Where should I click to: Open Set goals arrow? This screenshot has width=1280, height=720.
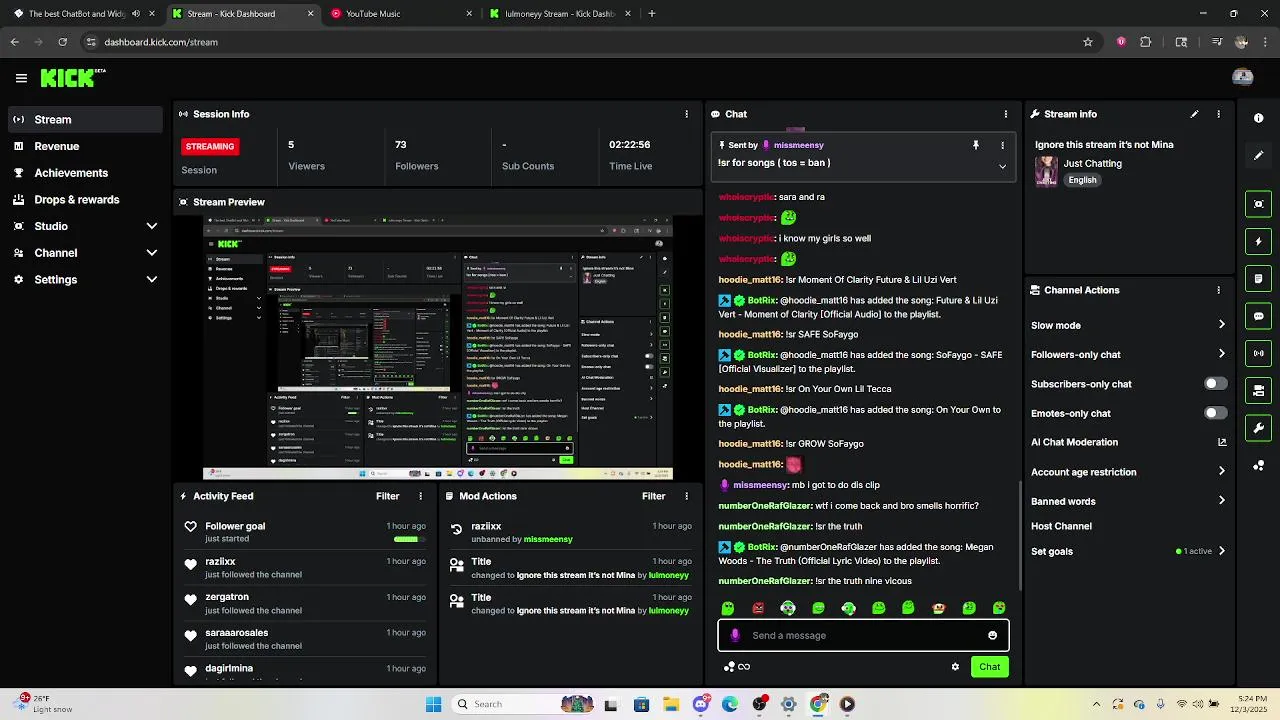[1222, 551]
